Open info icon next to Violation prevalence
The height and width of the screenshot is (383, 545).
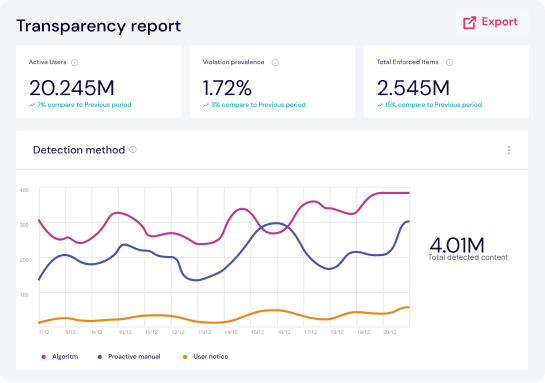tap(275, 63)
